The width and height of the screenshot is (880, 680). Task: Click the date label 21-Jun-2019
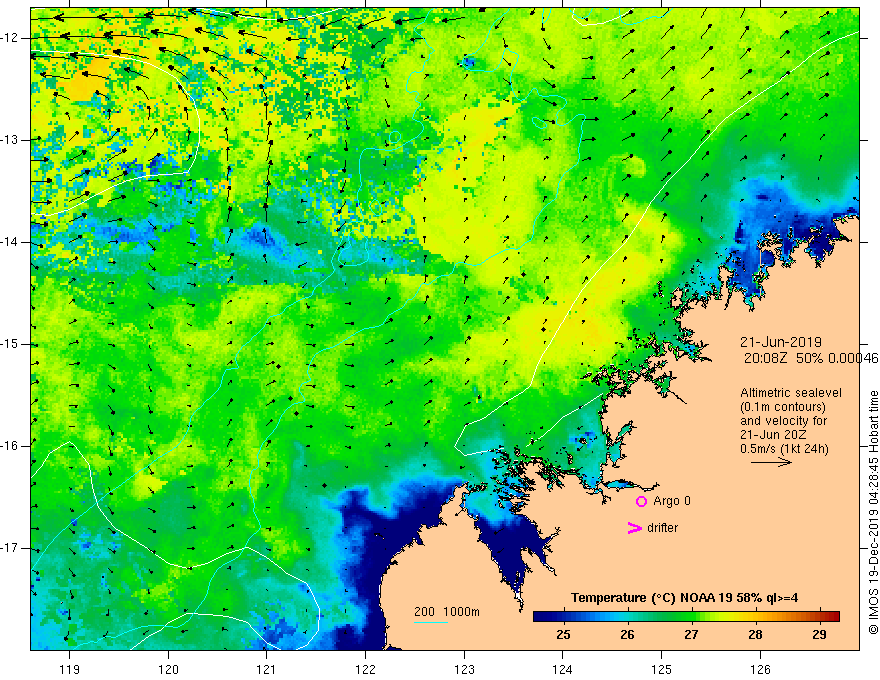(x=781, y=342)
